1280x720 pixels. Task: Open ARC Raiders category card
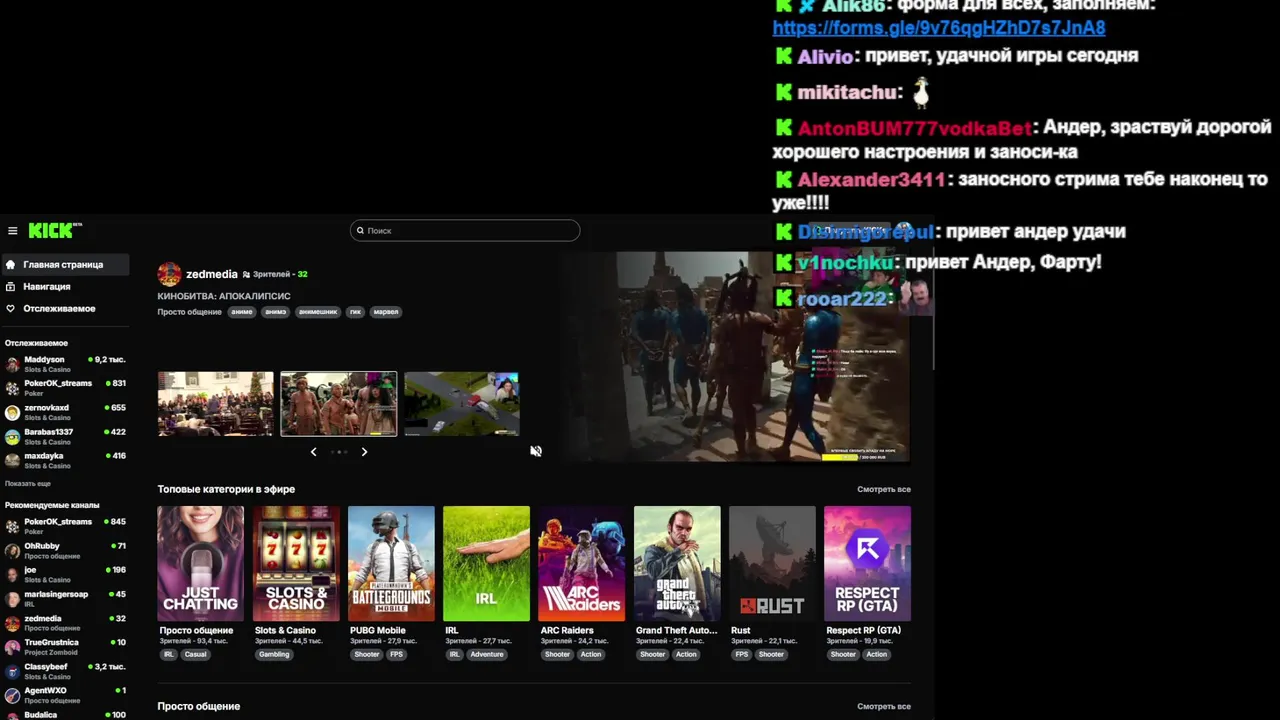[582, 563]
